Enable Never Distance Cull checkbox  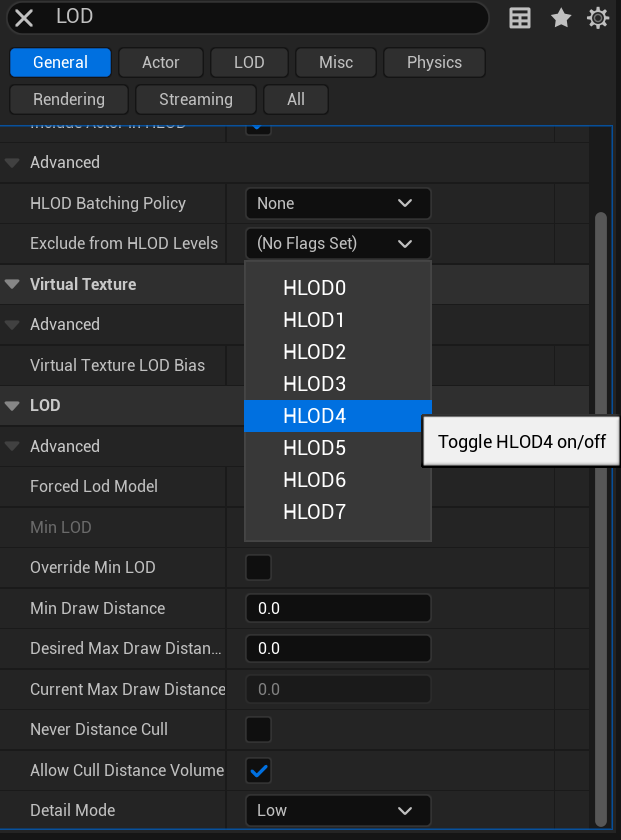pos(258,729)
